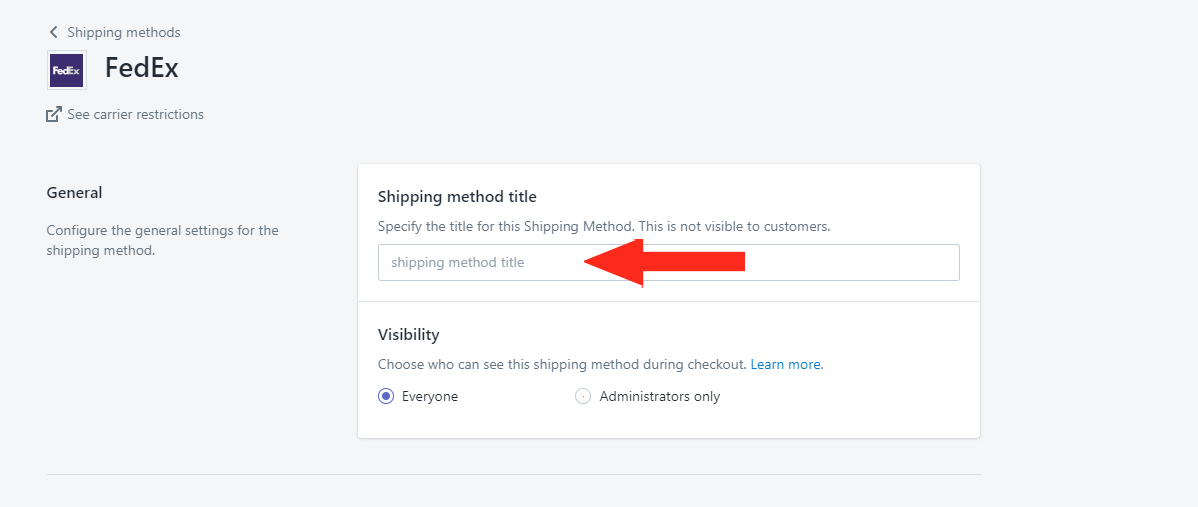This screenshot has height=507, width=1198.
Task: Click the FedEx logo thumbnail
Action: point(66,70)
